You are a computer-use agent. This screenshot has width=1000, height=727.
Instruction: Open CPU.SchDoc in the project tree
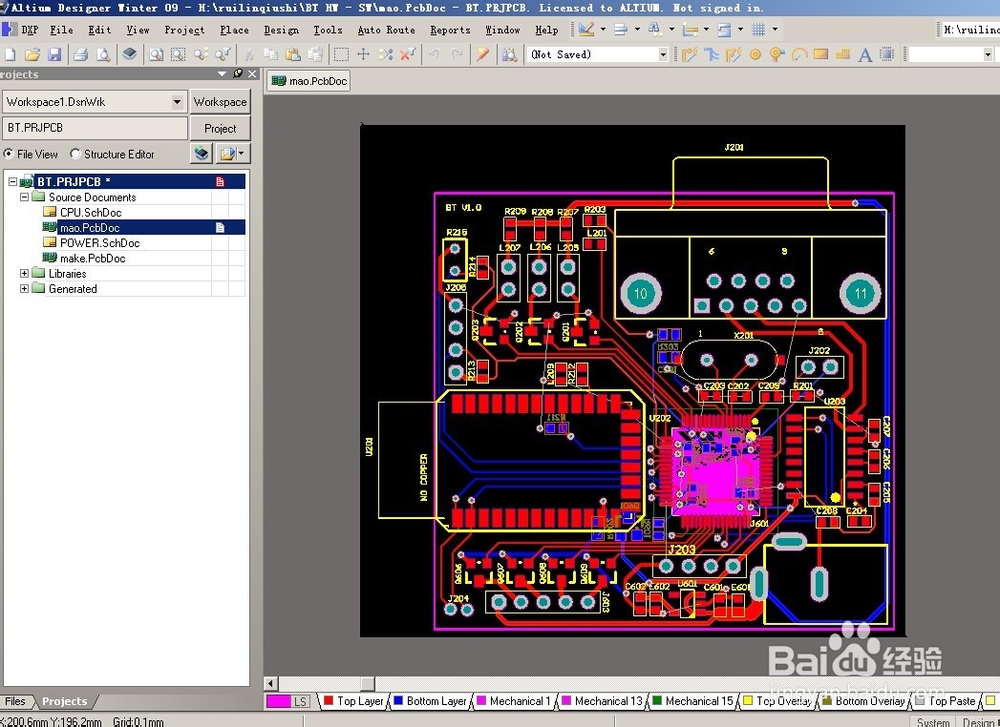(x=91, y=212)
